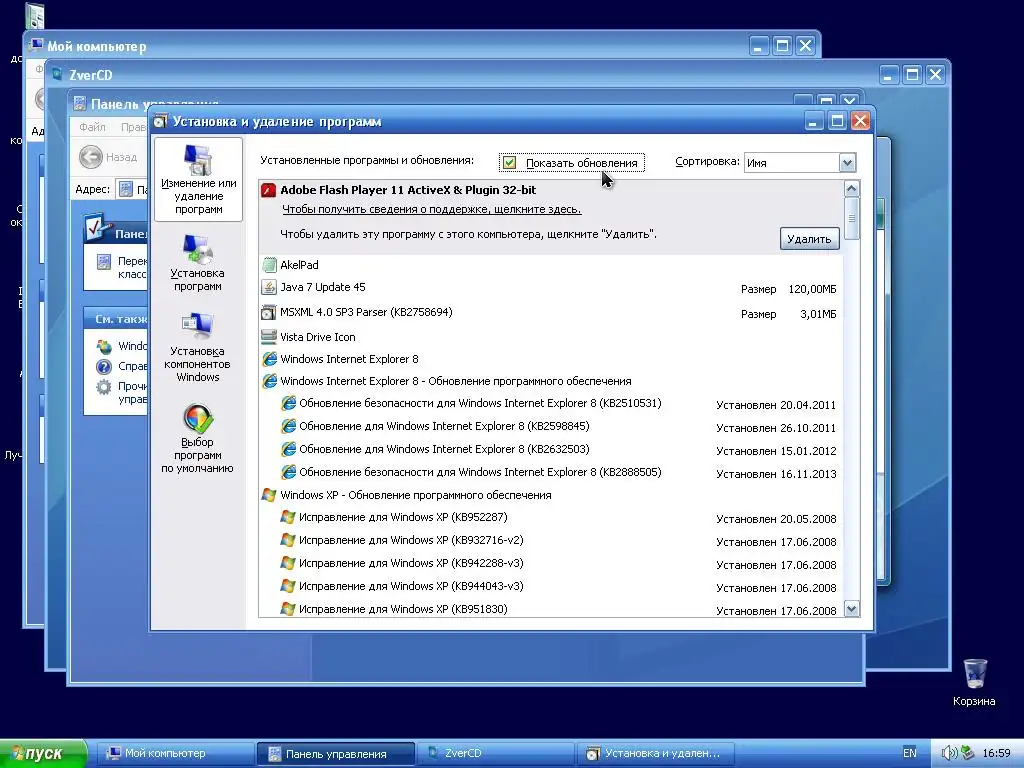
Task: Toggle the Show updates checkbox
Action: [510, 163]
